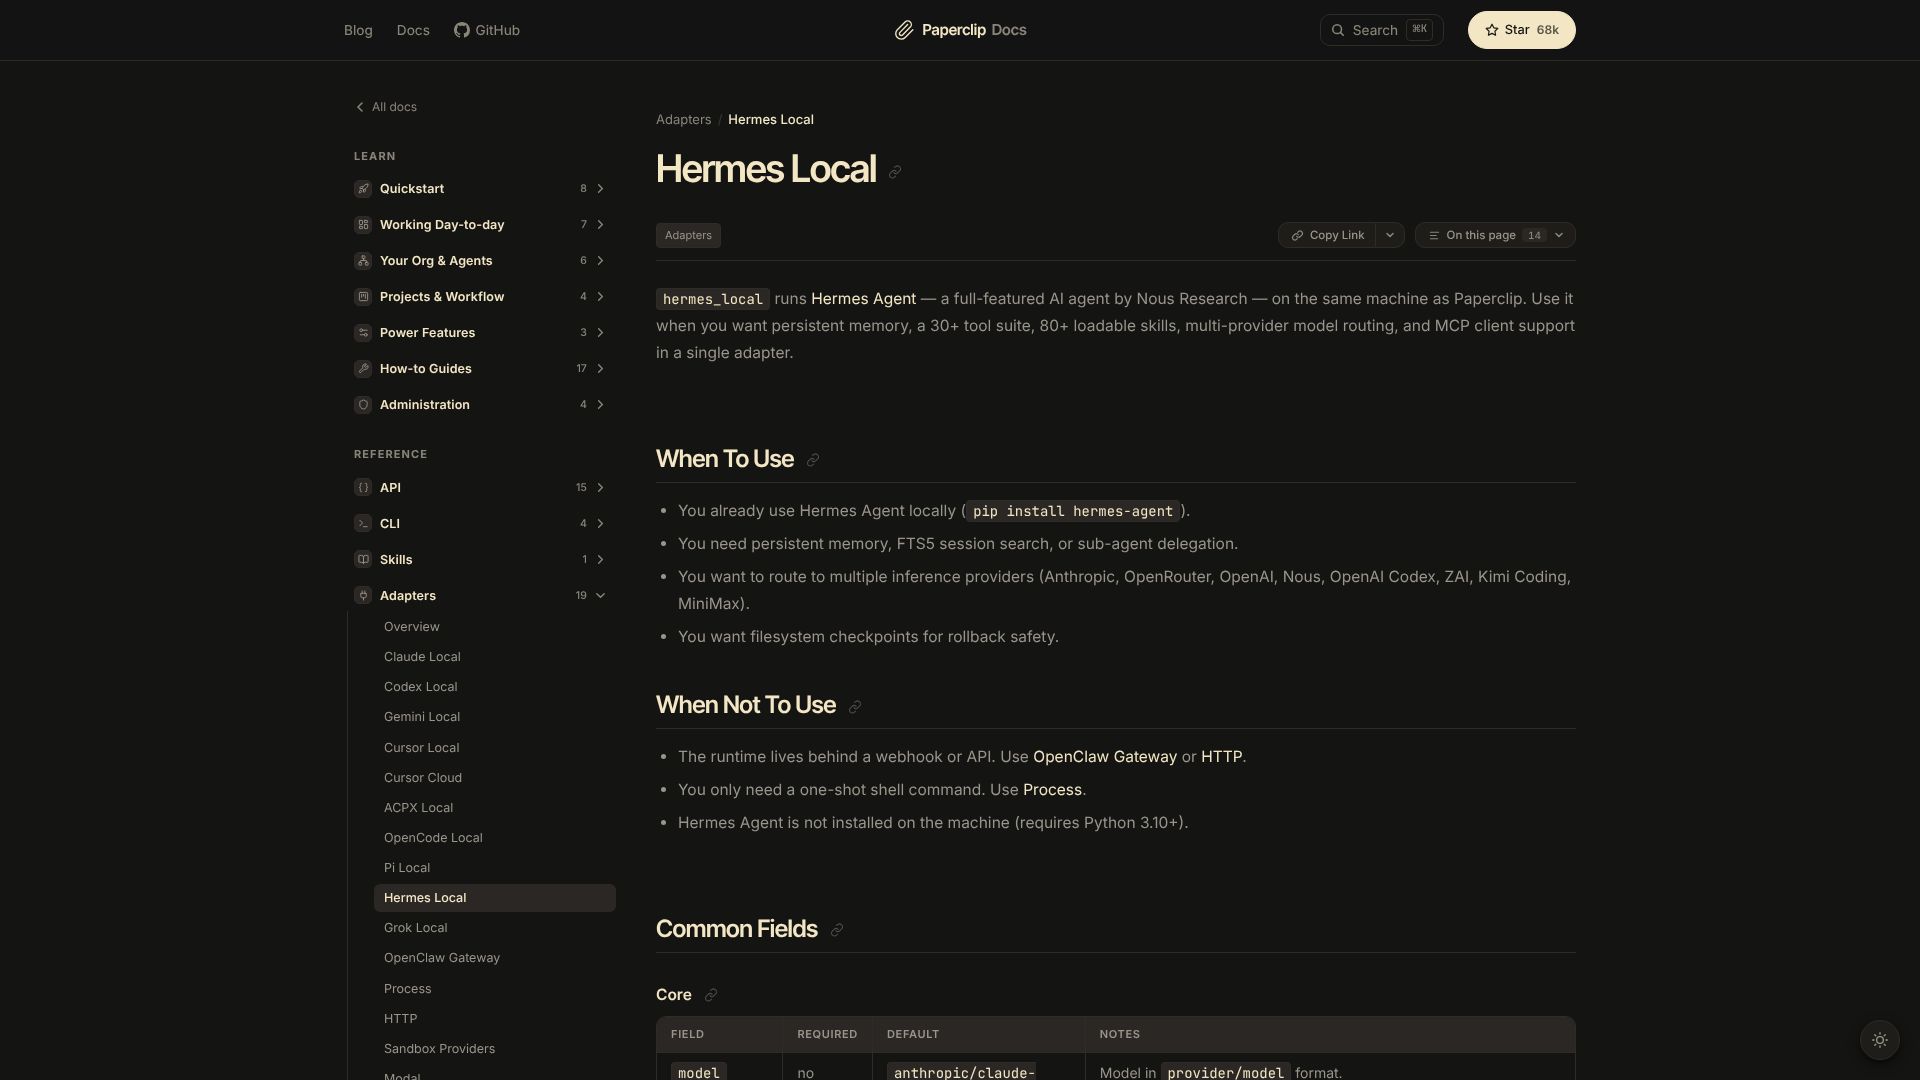Expand How-to Guides chevron
This screenshot has width=1920, height=1080.
coord(600,369)
